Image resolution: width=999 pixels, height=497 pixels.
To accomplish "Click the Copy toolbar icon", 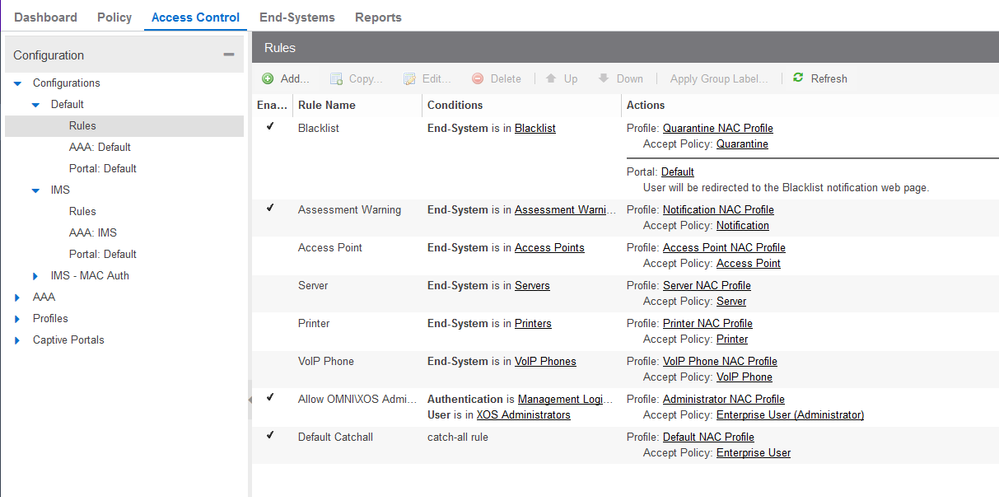I will (x=337, y=79).
